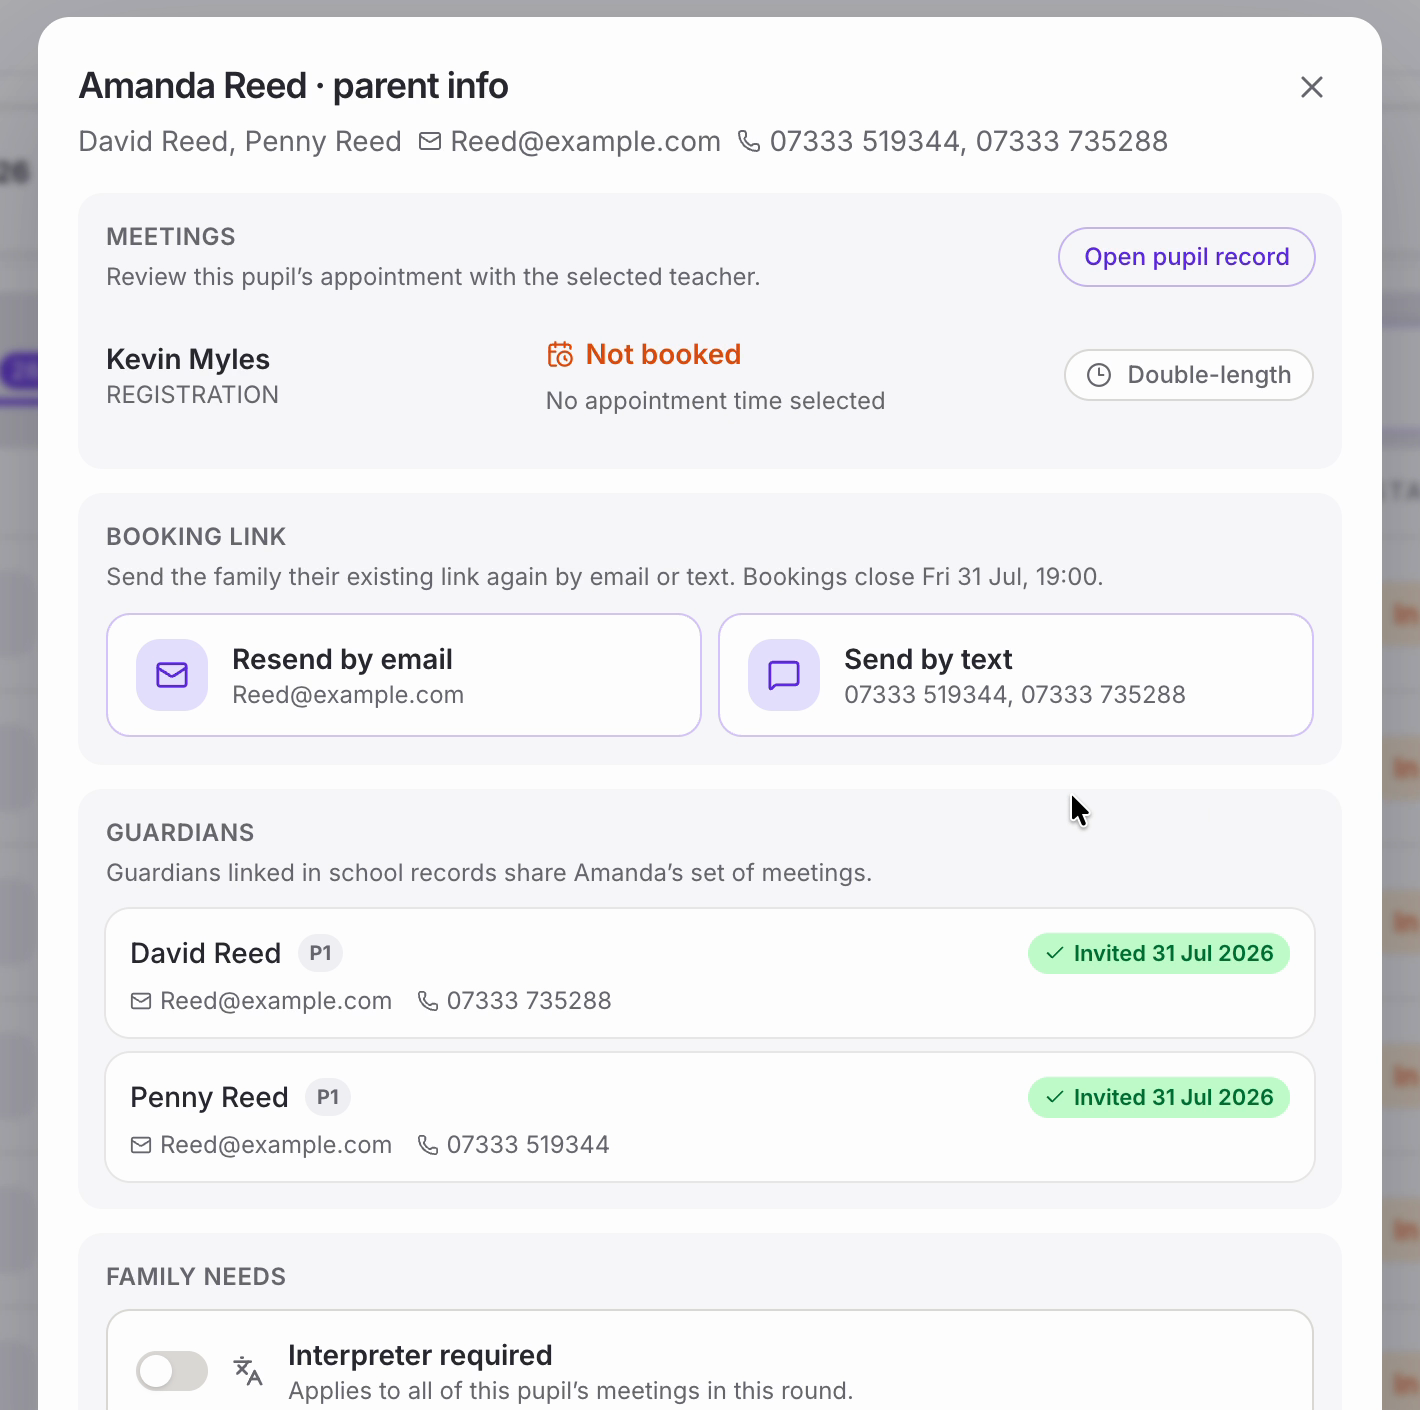This screenshot has width=1420, height=1410.
Task: Select Kevin Myles registration meeting row
Action: 710,377
